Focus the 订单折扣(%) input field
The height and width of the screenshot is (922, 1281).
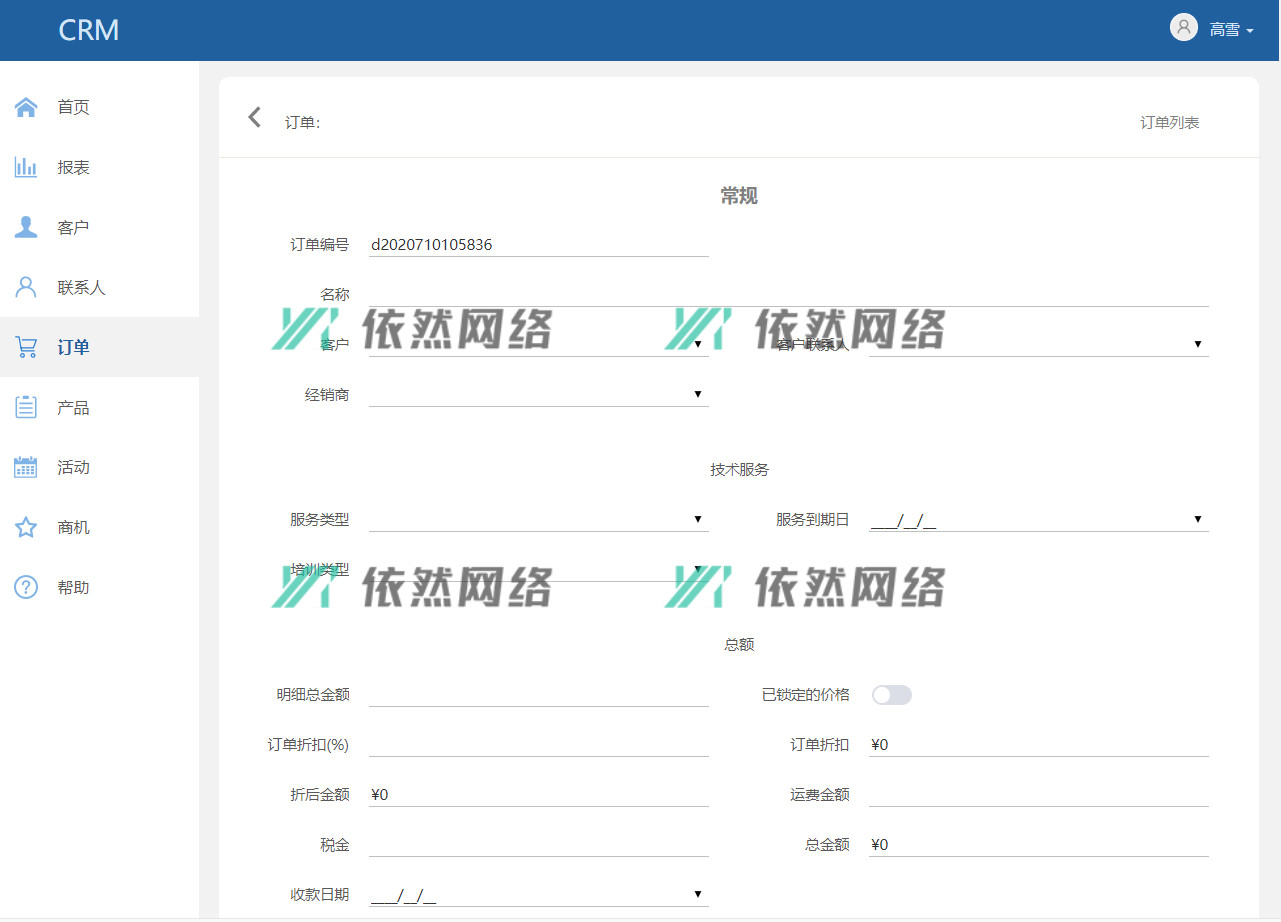click(538, 744)
